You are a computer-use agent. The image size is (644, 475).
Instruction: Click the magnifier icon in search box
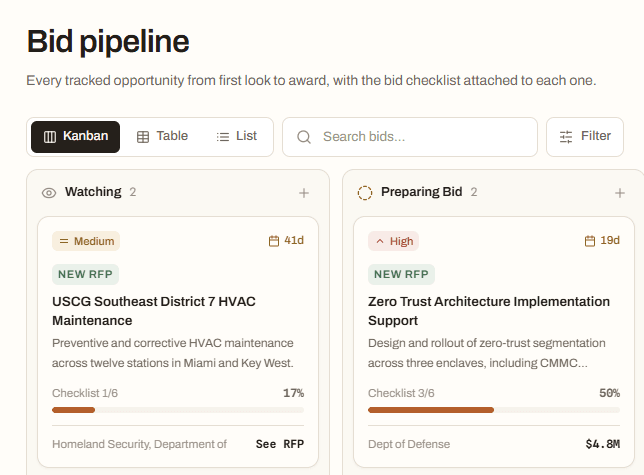click(x=304, y=137)
